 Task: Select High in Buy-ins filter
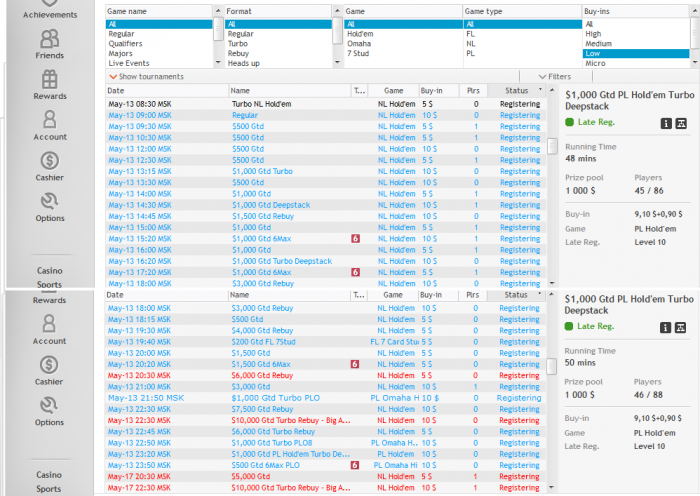593,33
